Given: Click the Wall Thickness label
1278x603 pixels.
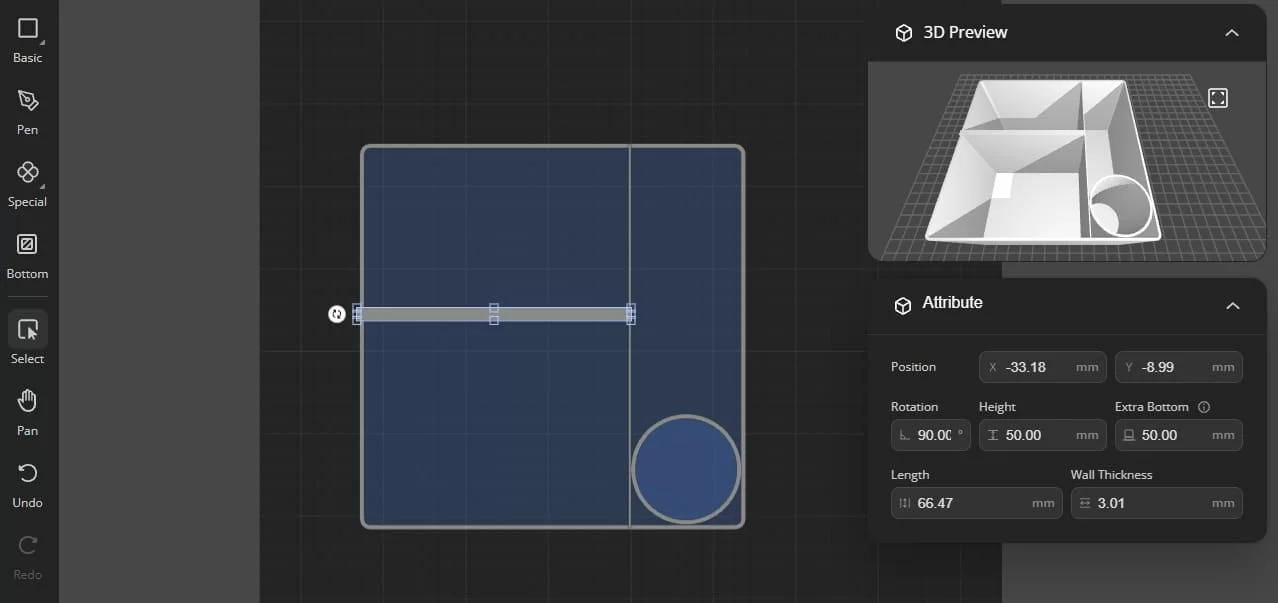Looking at the screenshot, I should click(x=1111, y=475).
